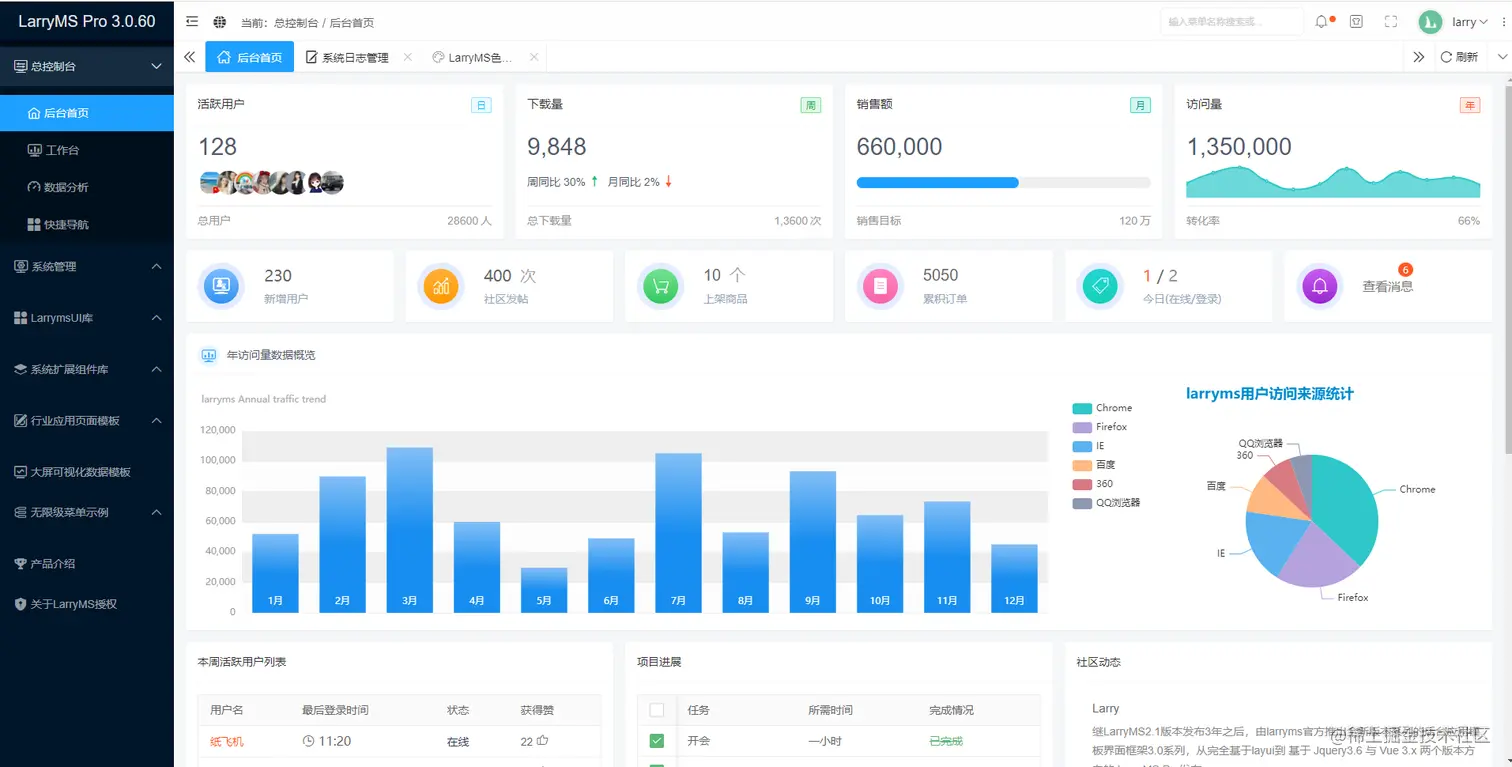Expand the LarrymsUI库 sidebar menu
Viewport: 1512px width, 767px height.
pos(87,318)
